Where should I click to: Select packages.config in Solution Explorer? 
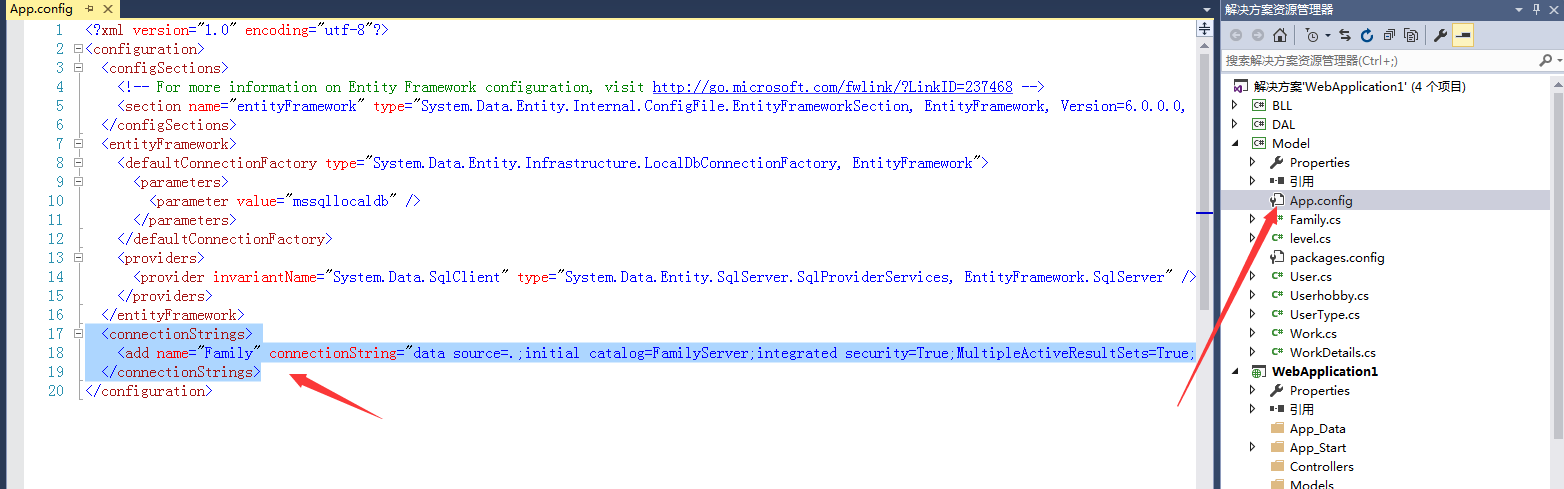click(x=1336, y=258)
